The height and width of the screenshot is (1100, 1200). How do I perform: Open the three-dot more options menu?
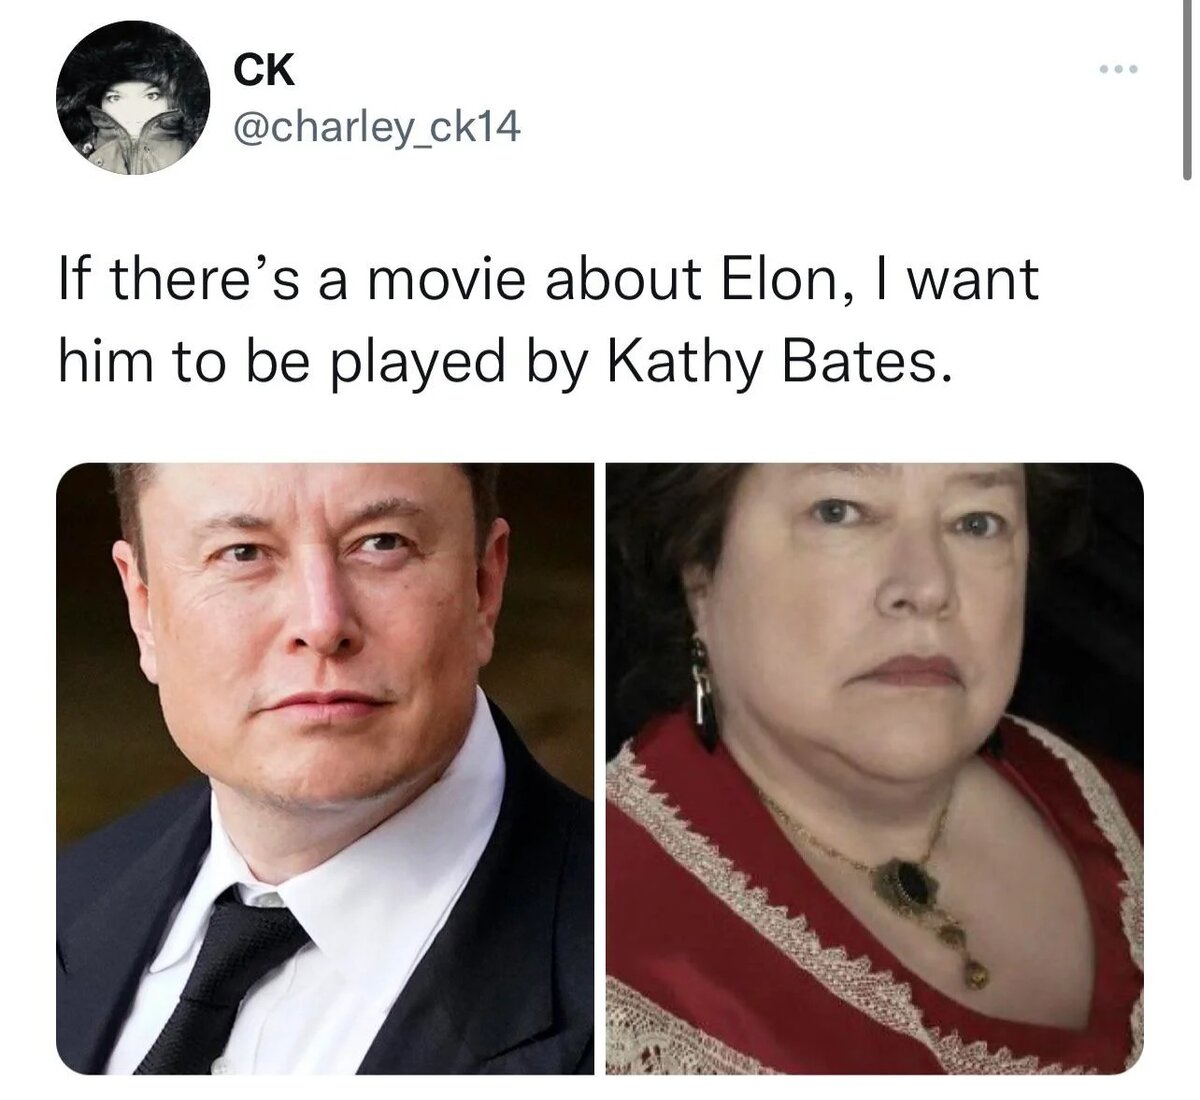[1117, 70]
